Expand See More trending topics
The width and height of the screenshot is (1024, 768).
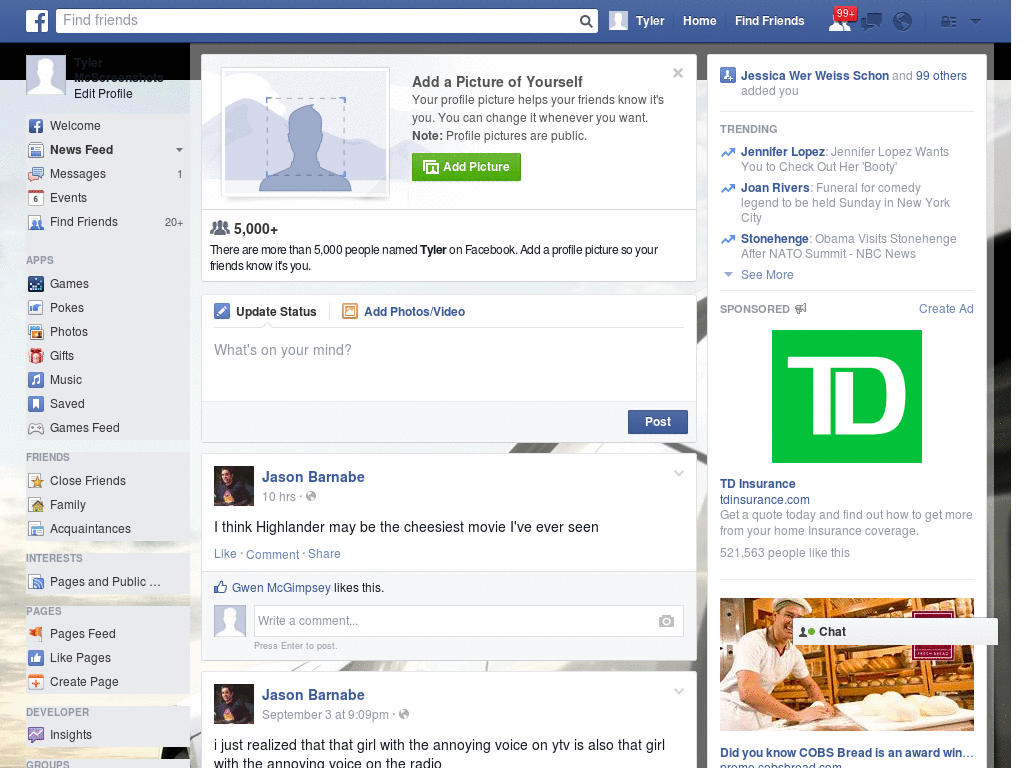767,275
